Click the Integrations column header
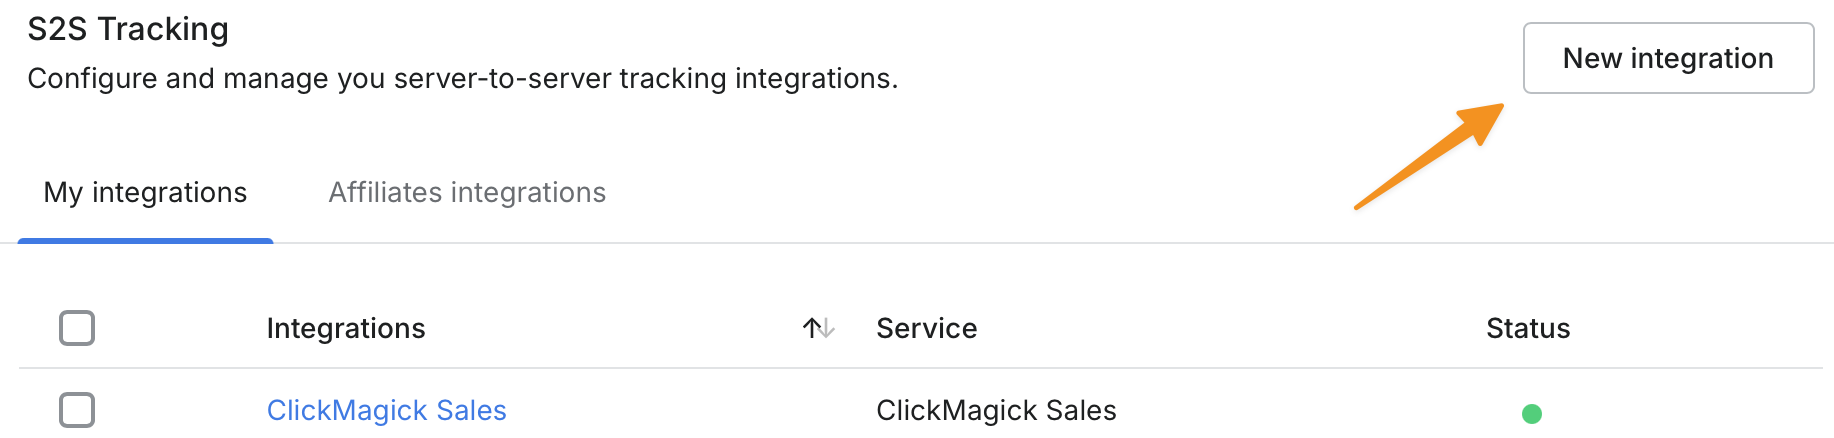Image resolution: width=1834 pixels, height=438 pixels. [346, 328]
